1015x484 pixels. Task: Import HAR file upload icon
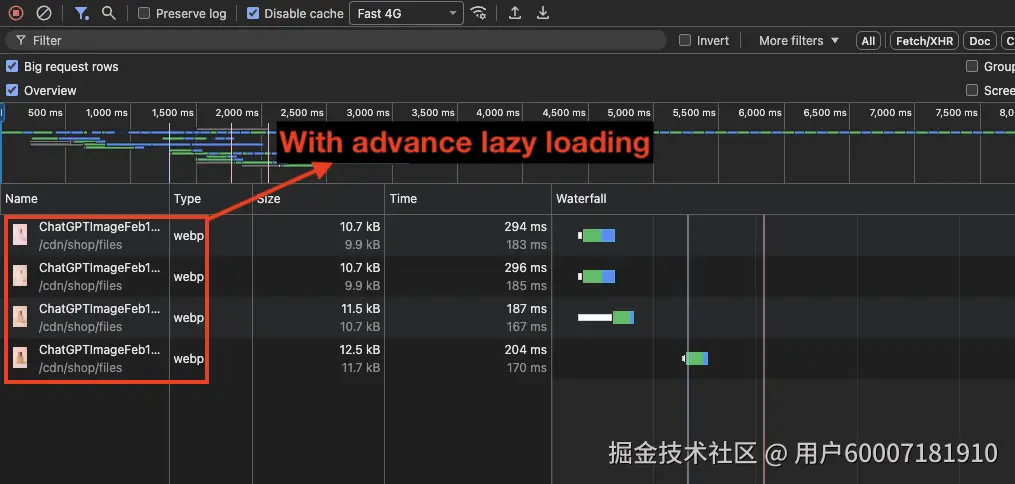(x=515, y=13)
